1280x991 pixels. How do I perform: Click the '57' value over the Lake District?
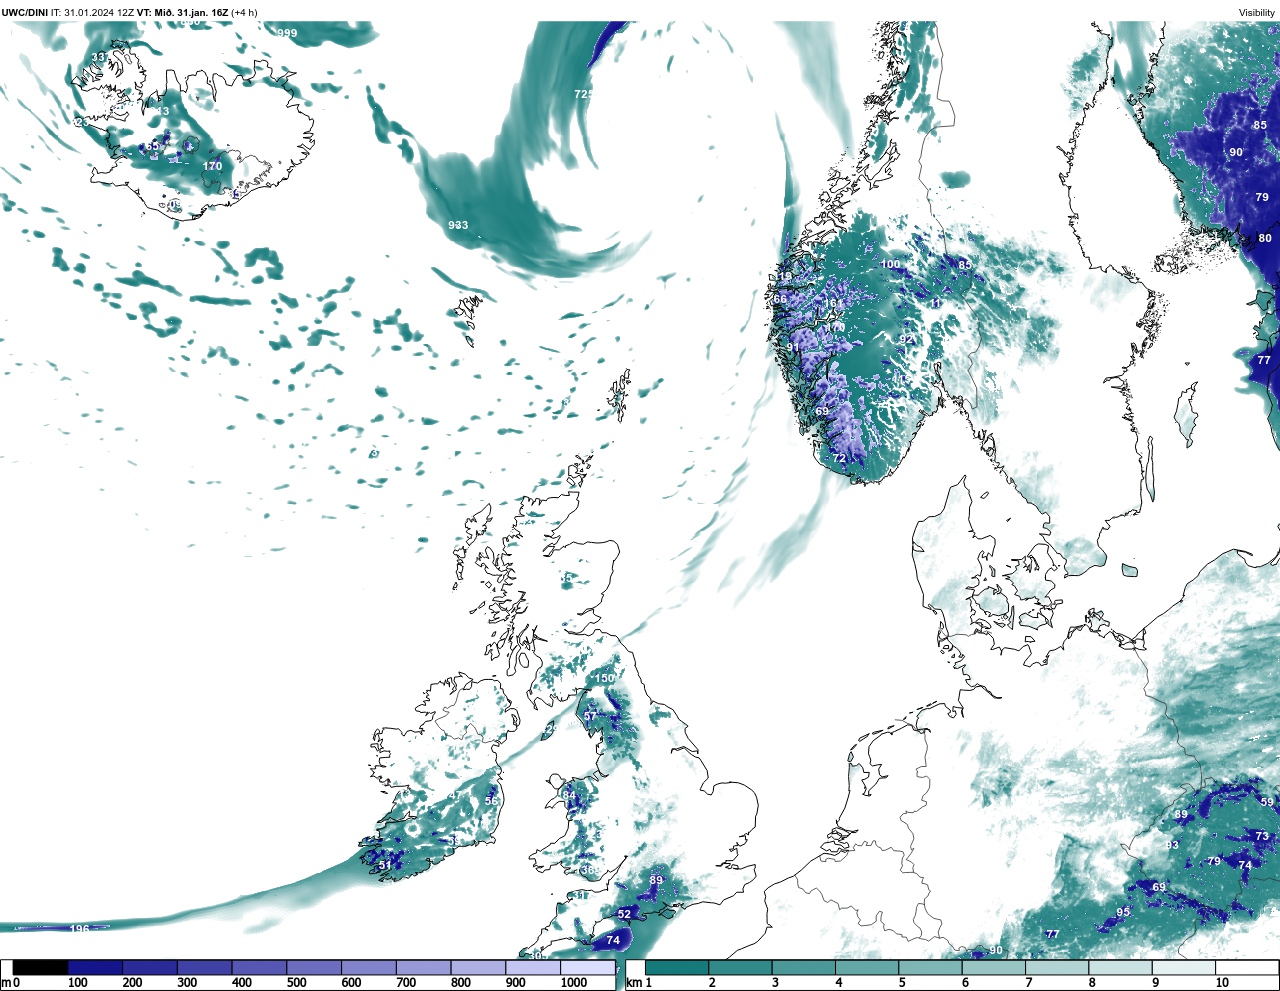pyautogui.click(x=590, y=716)
